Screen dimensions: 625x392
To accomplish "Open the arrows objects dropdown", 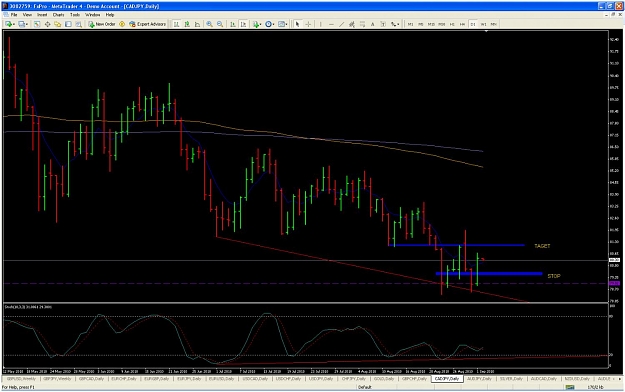I will click(395, 24).
